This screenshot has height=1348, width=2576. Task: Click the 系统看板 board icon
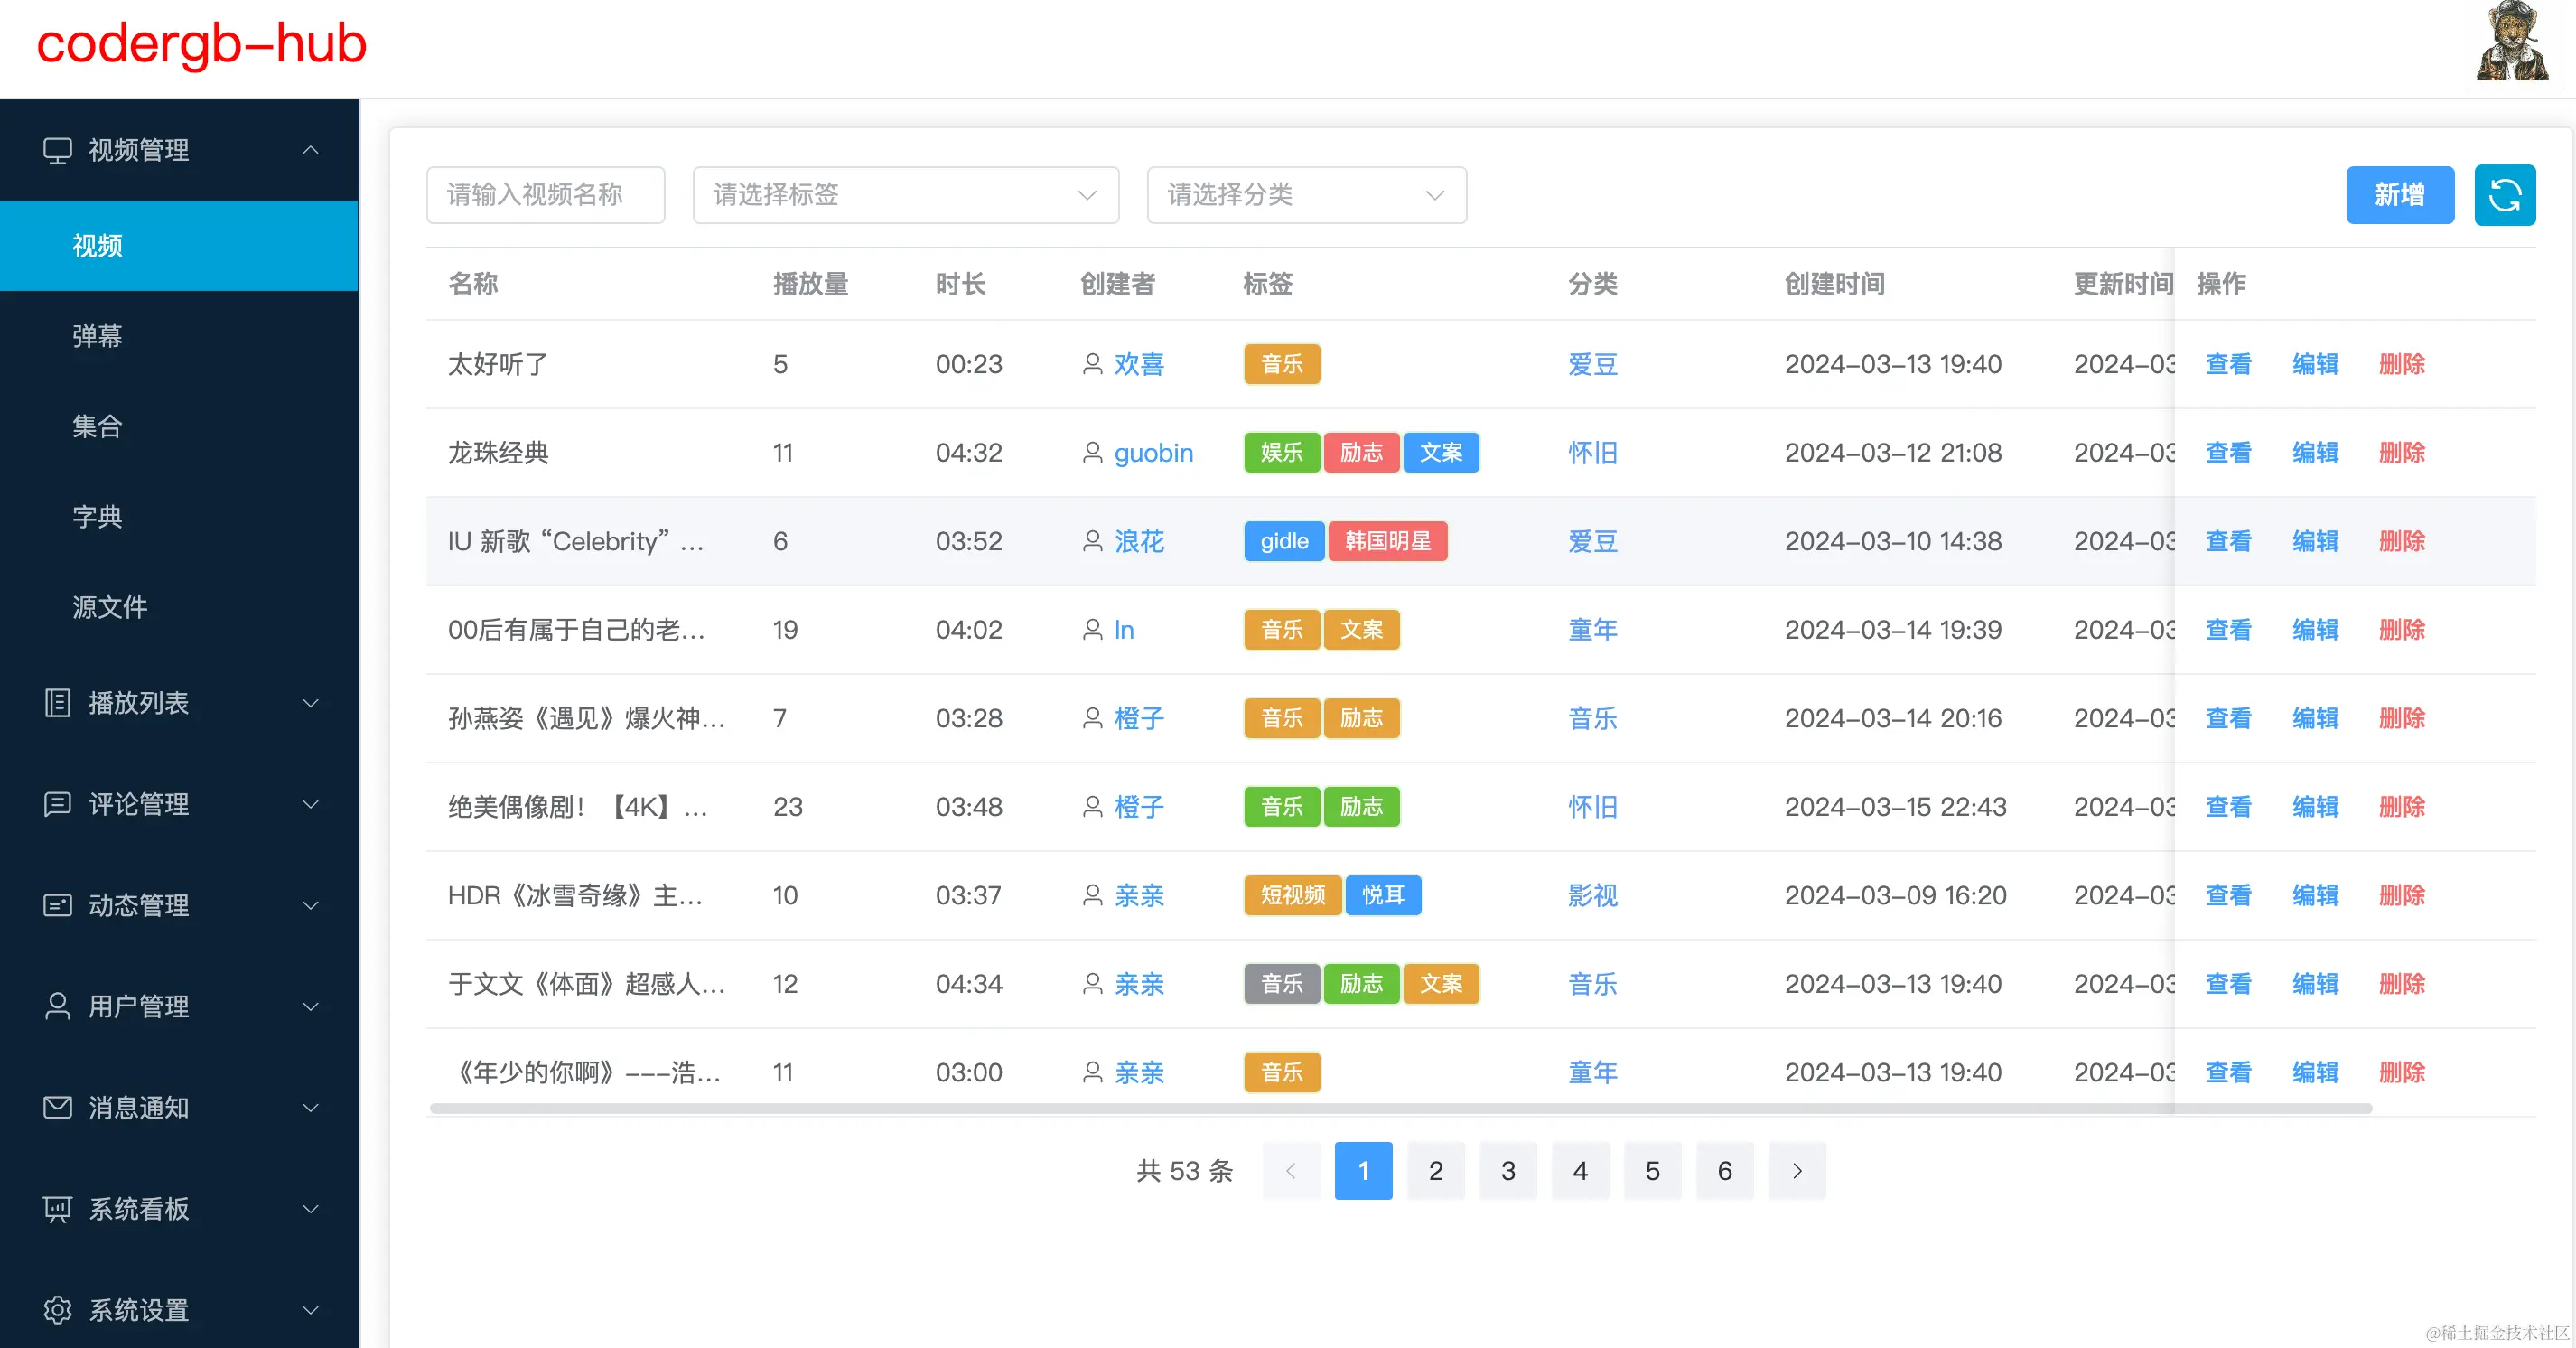[57, 1208]
